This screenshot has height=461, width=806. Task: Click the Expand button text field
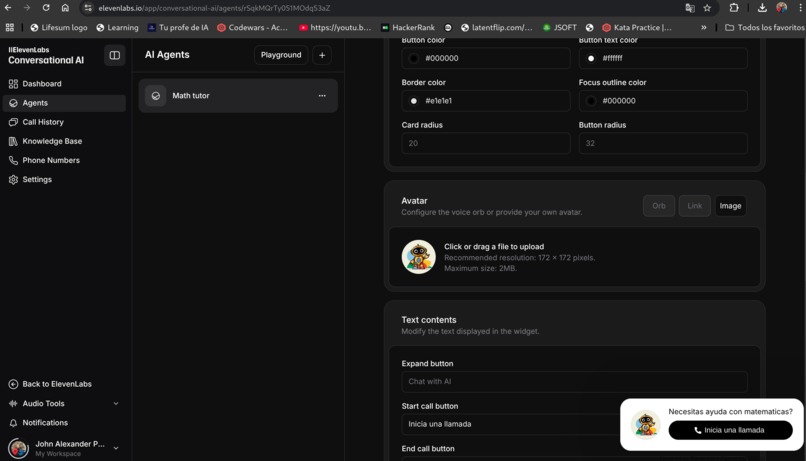pos(574,381)
